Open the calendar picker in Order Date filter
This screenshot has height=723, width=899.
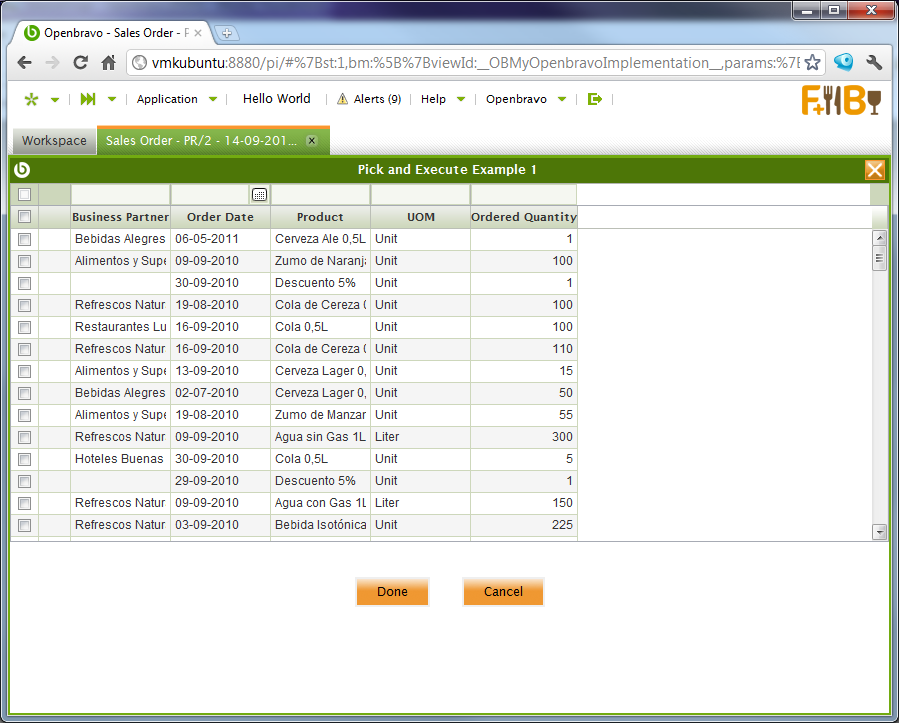(259, 195)
